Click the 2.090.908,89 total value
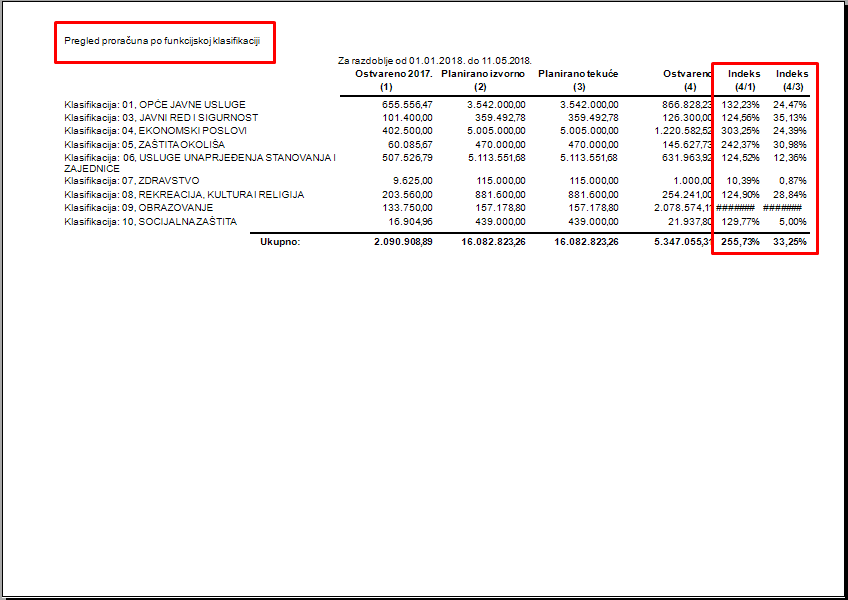This screenshot has width=848, height=600. coord(403,242)
